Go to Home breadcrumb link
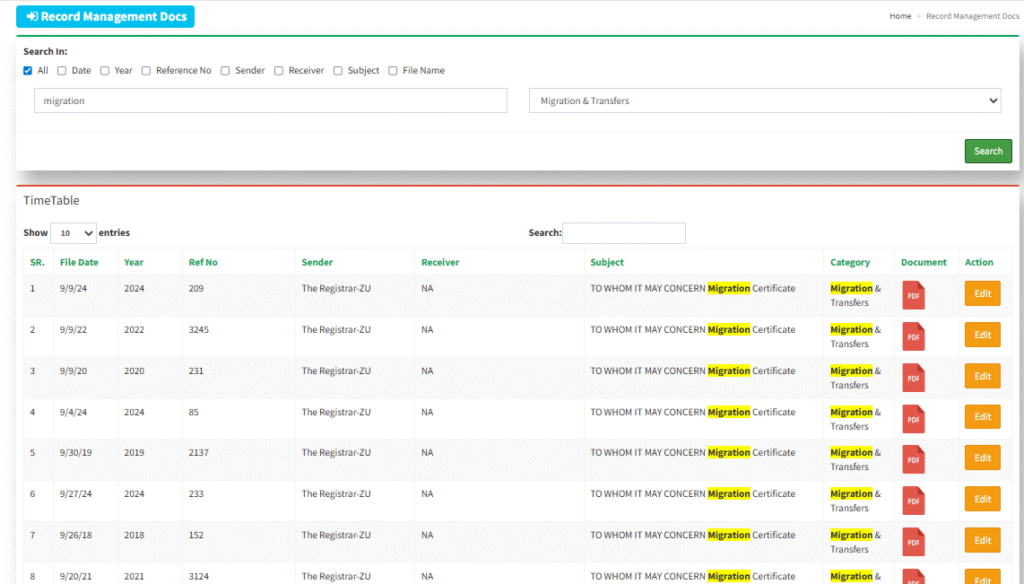1024x584 pixels. coord(900,17)
